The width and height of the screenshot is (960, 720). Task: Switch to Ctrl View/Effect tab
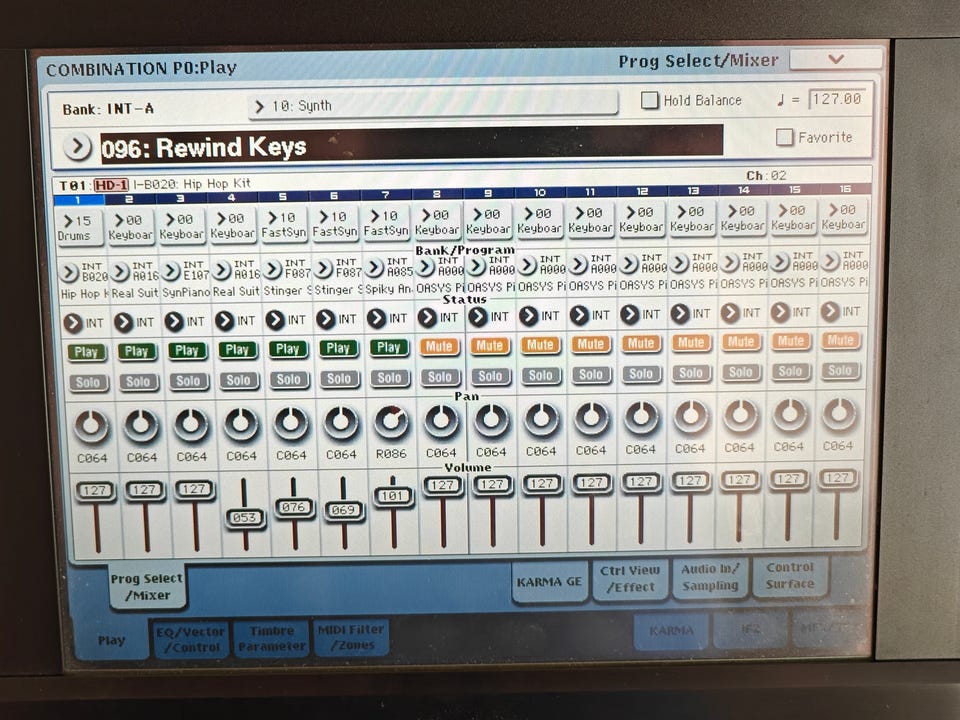click(x=630, y=579)
